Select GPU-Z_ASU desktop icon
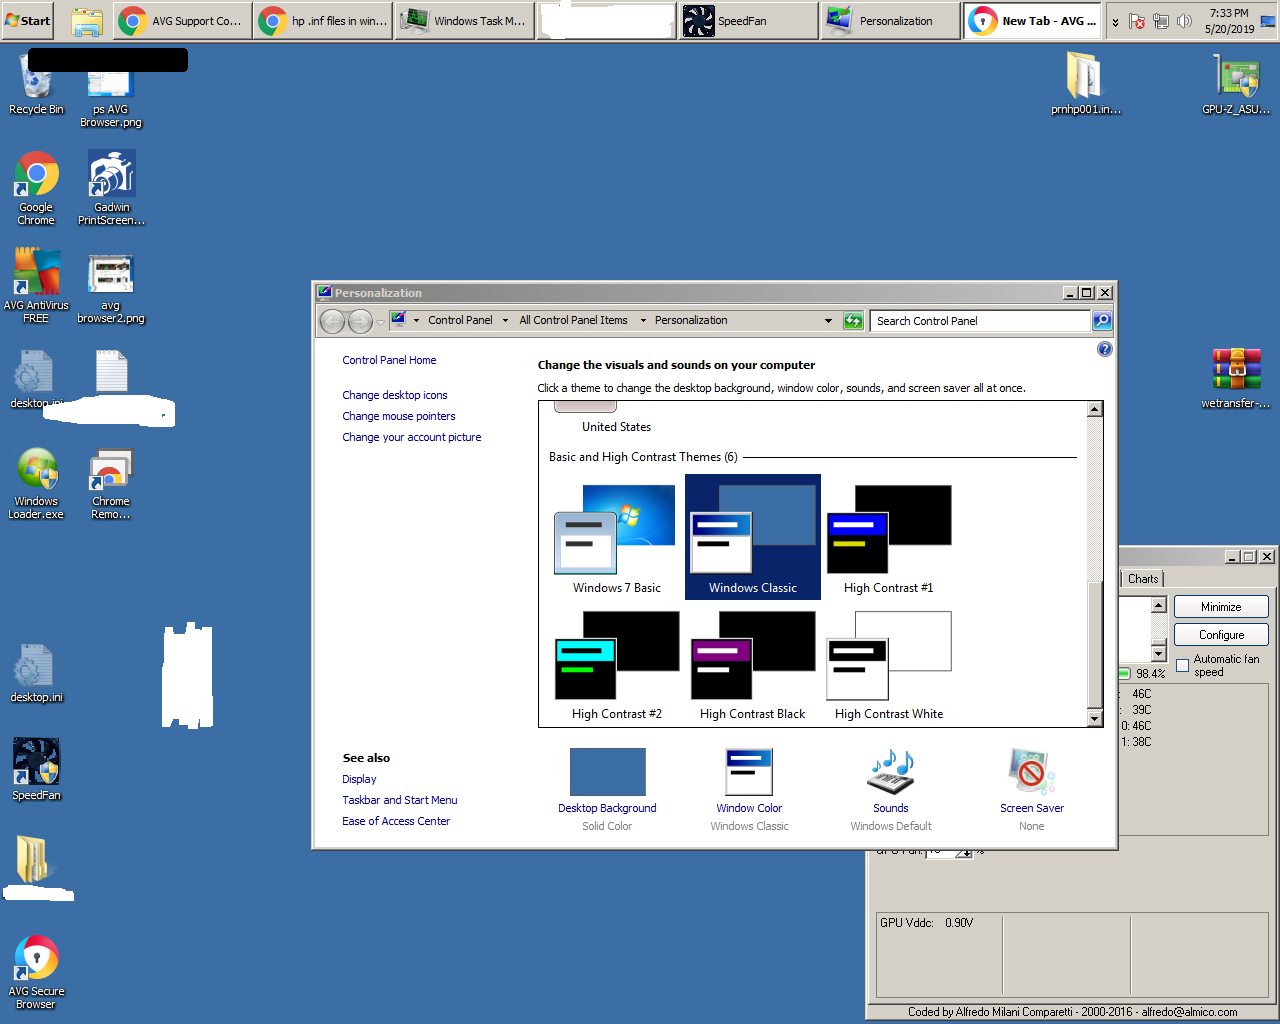1280x1024 pixels. point(1236,84)
